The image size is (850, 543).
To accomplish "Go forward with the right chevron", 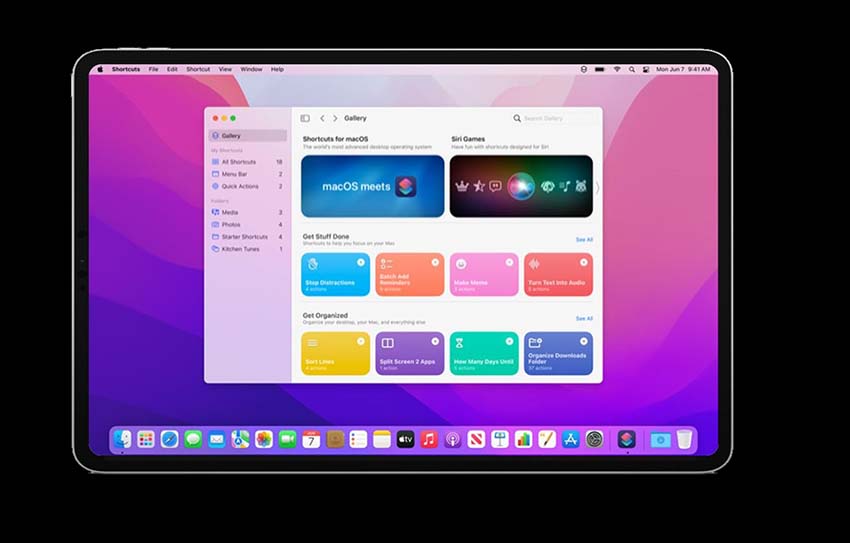I will (x=335, y=118).
